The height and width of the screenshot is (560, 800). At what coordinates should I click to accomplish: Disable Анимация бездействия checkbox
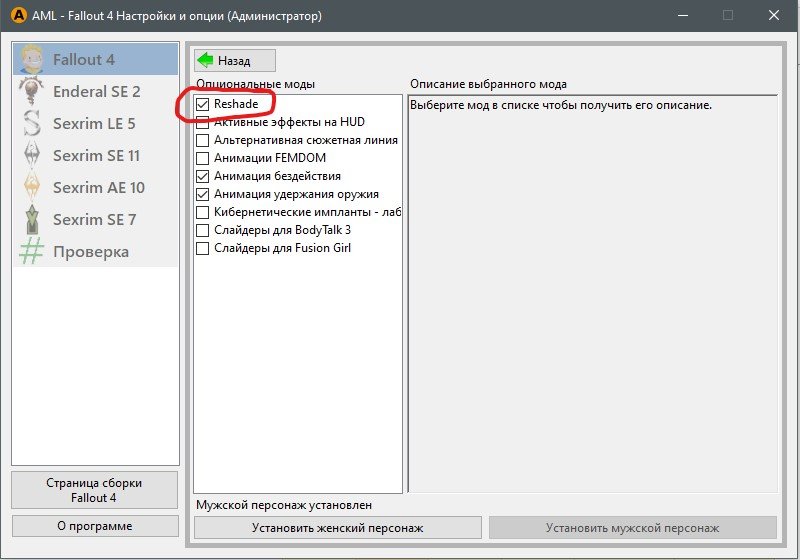(203, 176)
